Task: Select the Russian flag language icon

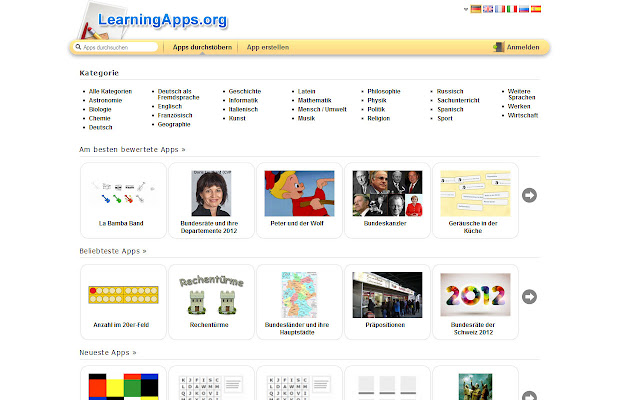Action: 524,9
